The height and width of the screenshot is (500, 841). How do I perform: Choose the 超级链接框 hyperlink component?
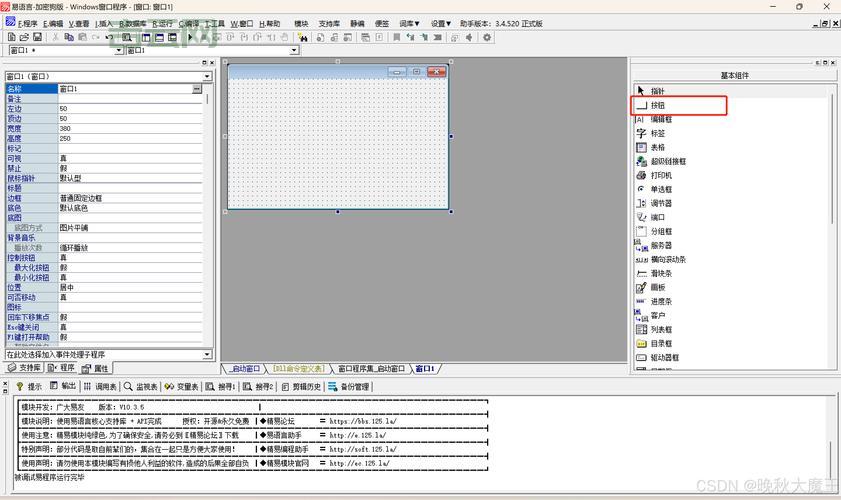[668, 161]
